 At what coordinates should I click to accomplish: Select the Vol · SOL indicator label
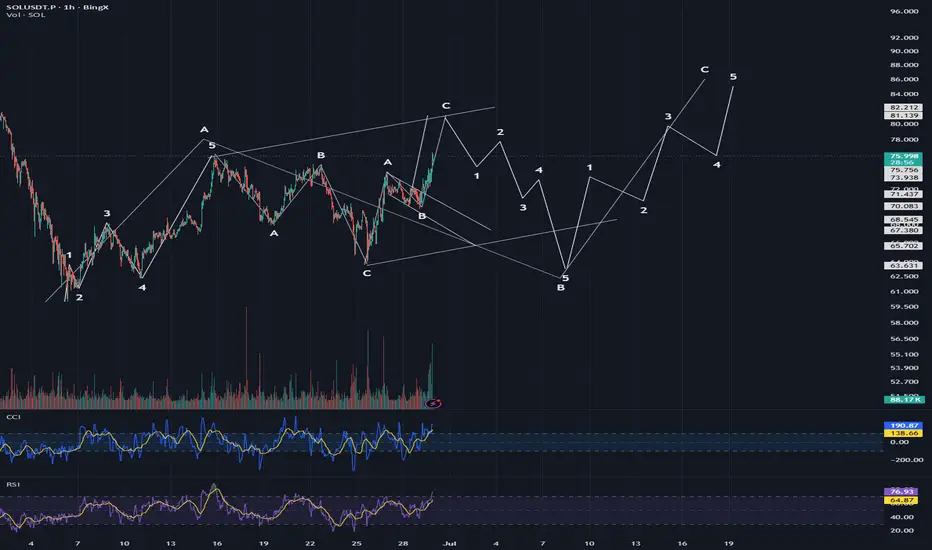tap(26, 15)
